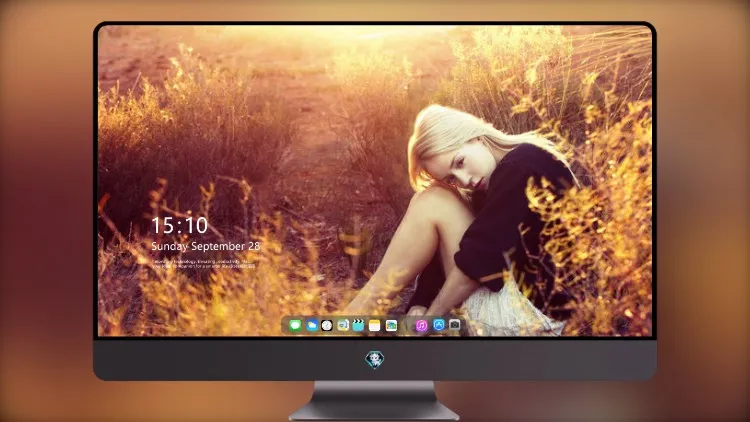This screenshot has height=422, width=750.
Task: Launch the Clock app from the dock
Action: point(327,325)
